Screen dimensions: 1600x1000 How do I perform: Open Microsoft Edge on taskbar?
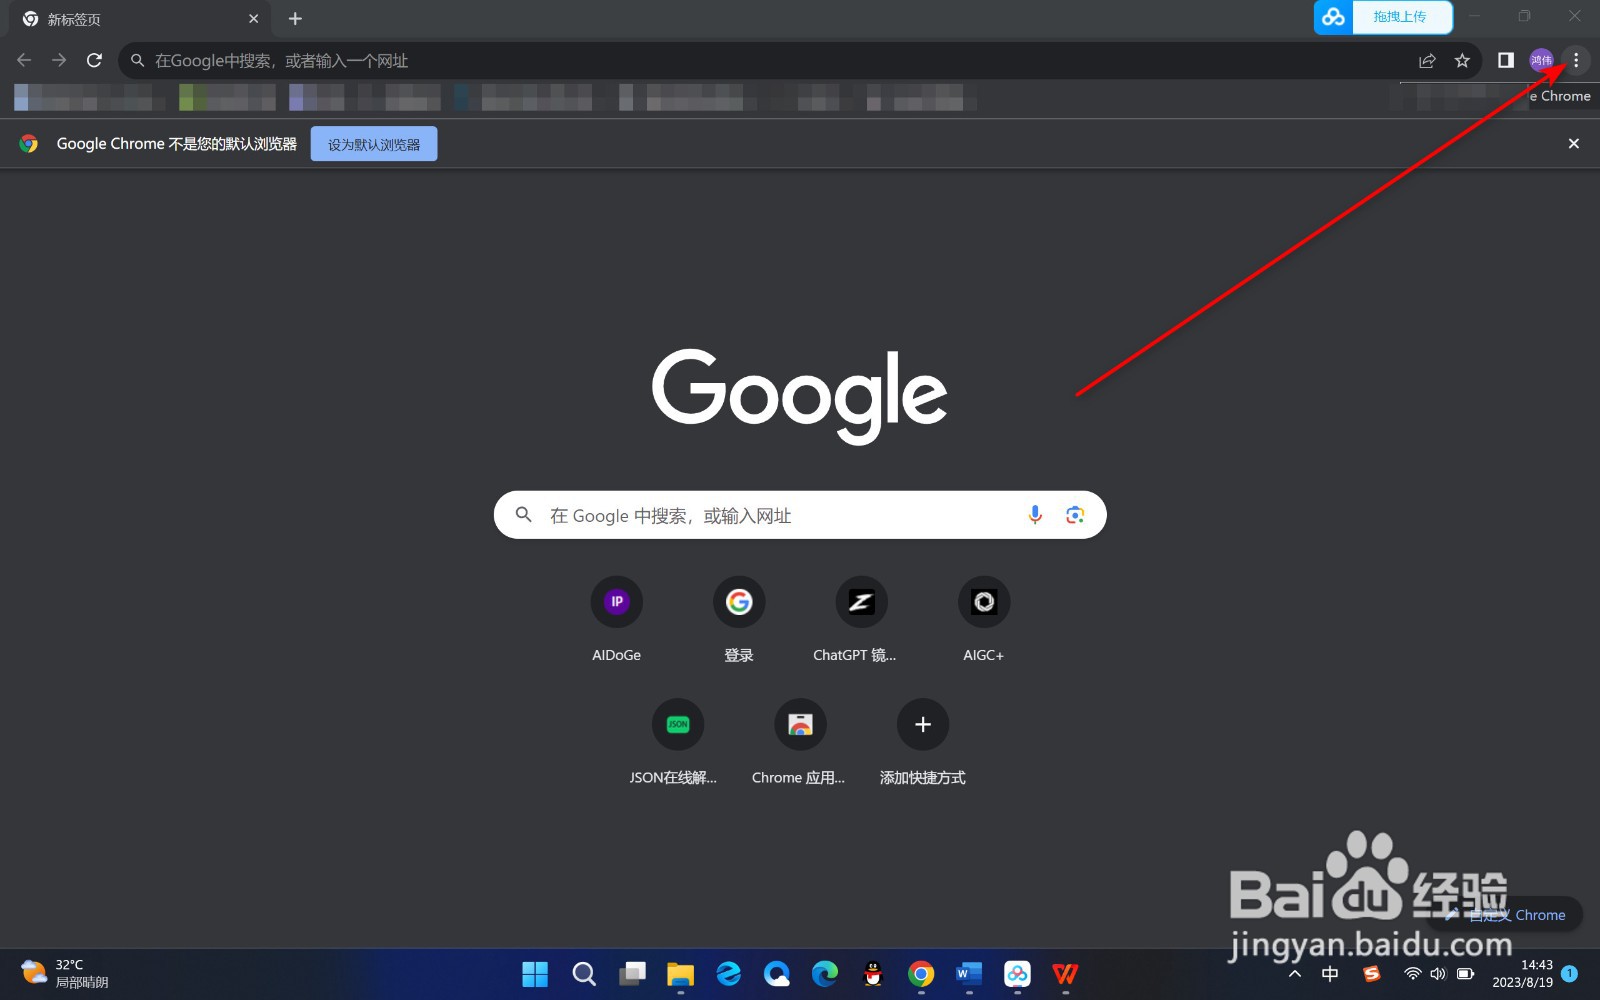(825, 974)
